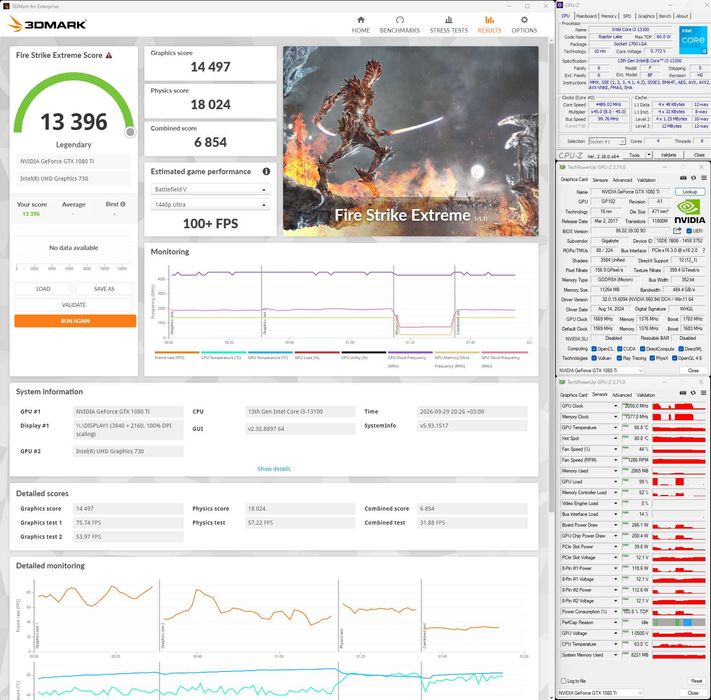Click the GPU-Z Sensors window title bar icon

pos(561,382)
